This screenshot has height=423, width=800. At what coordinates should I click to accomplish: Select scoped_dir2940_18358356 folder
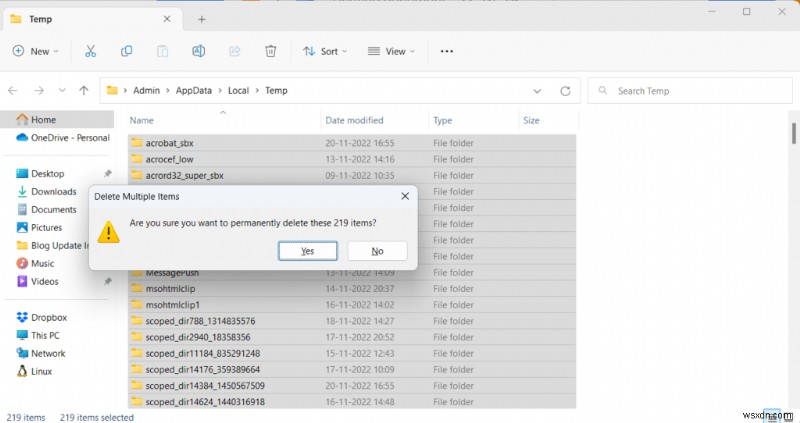(352, 337)
